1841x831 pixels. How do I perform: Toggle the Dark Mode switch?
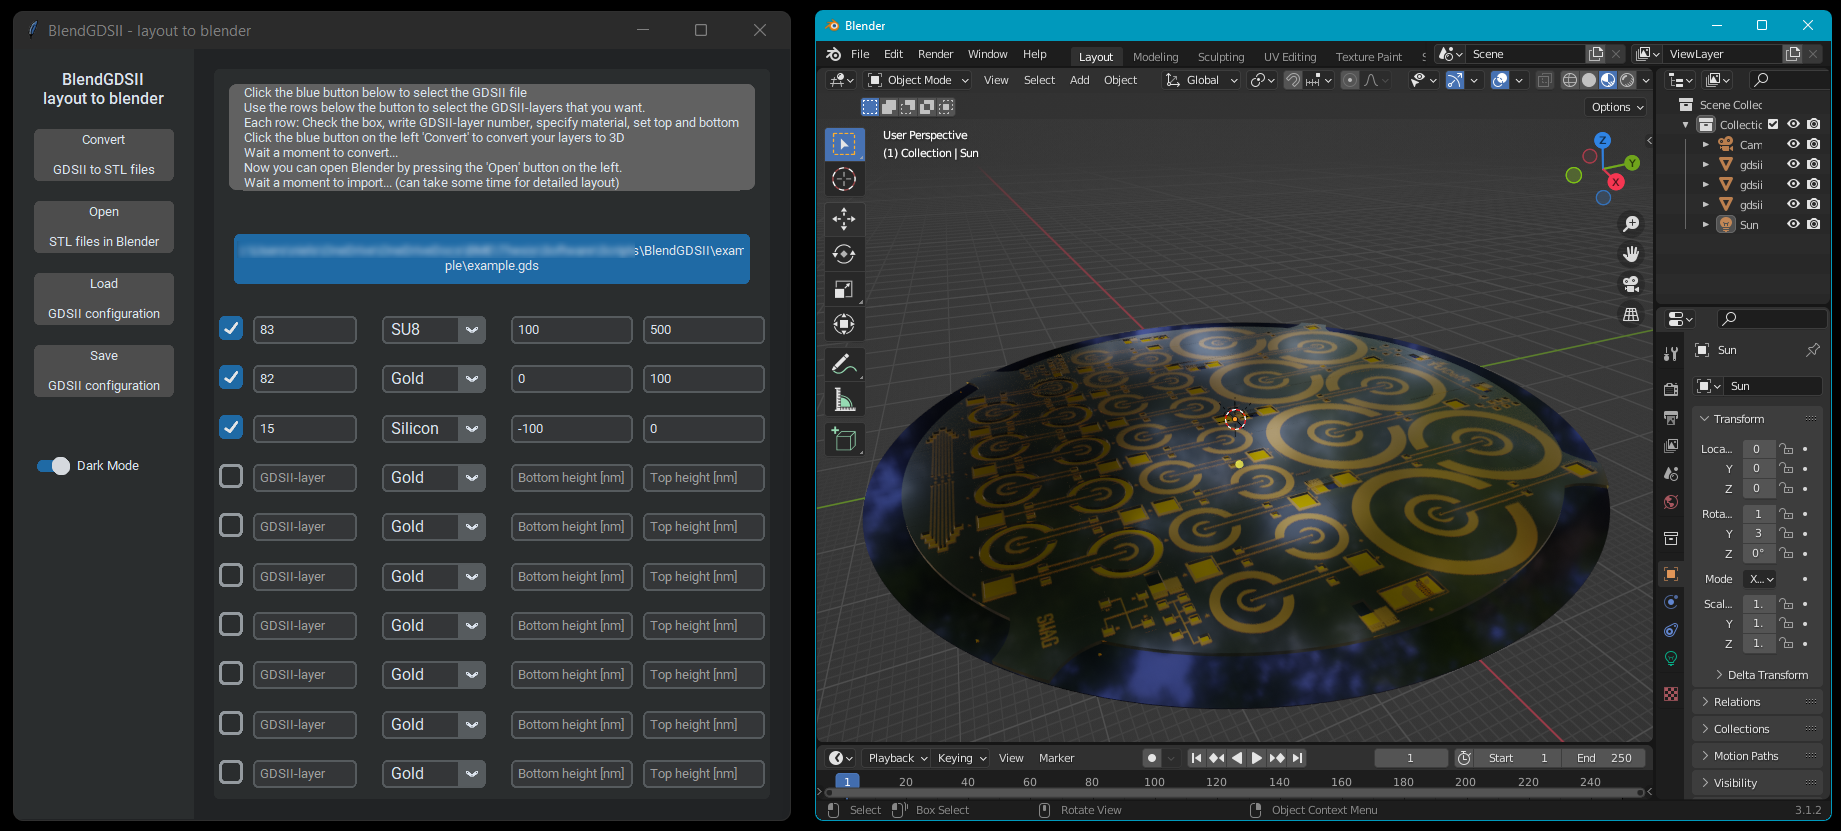click(x=53, y=466)
